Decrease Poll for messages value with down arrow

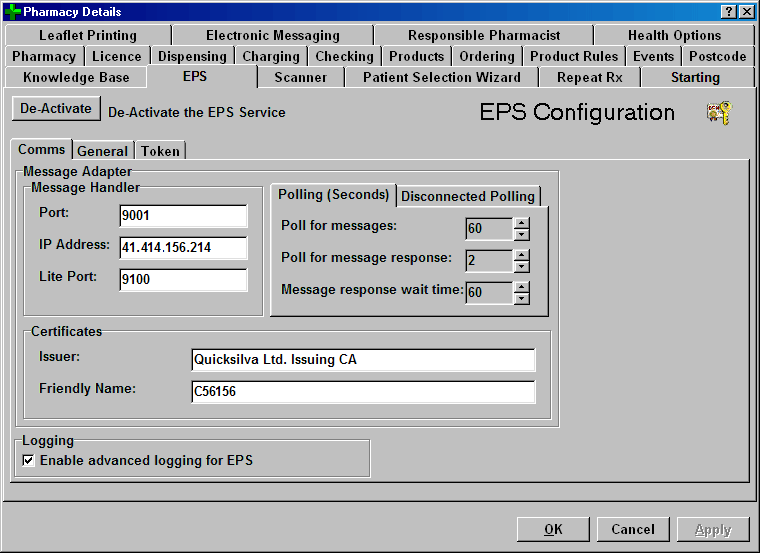point(521,235)
